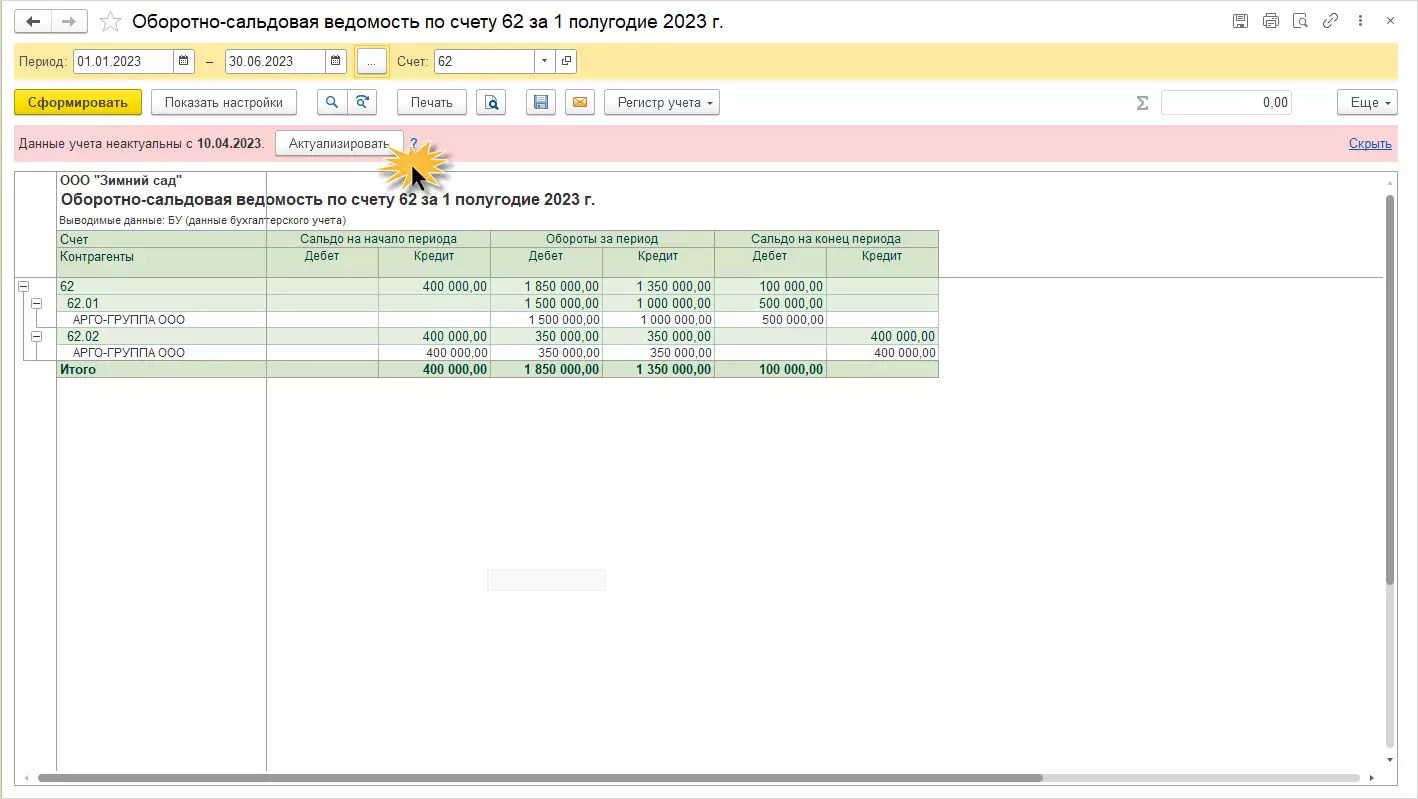The height and width of the screenshot is (799, 1418).
Task: Open the end date calendar picker
Action: pos(336,61)
